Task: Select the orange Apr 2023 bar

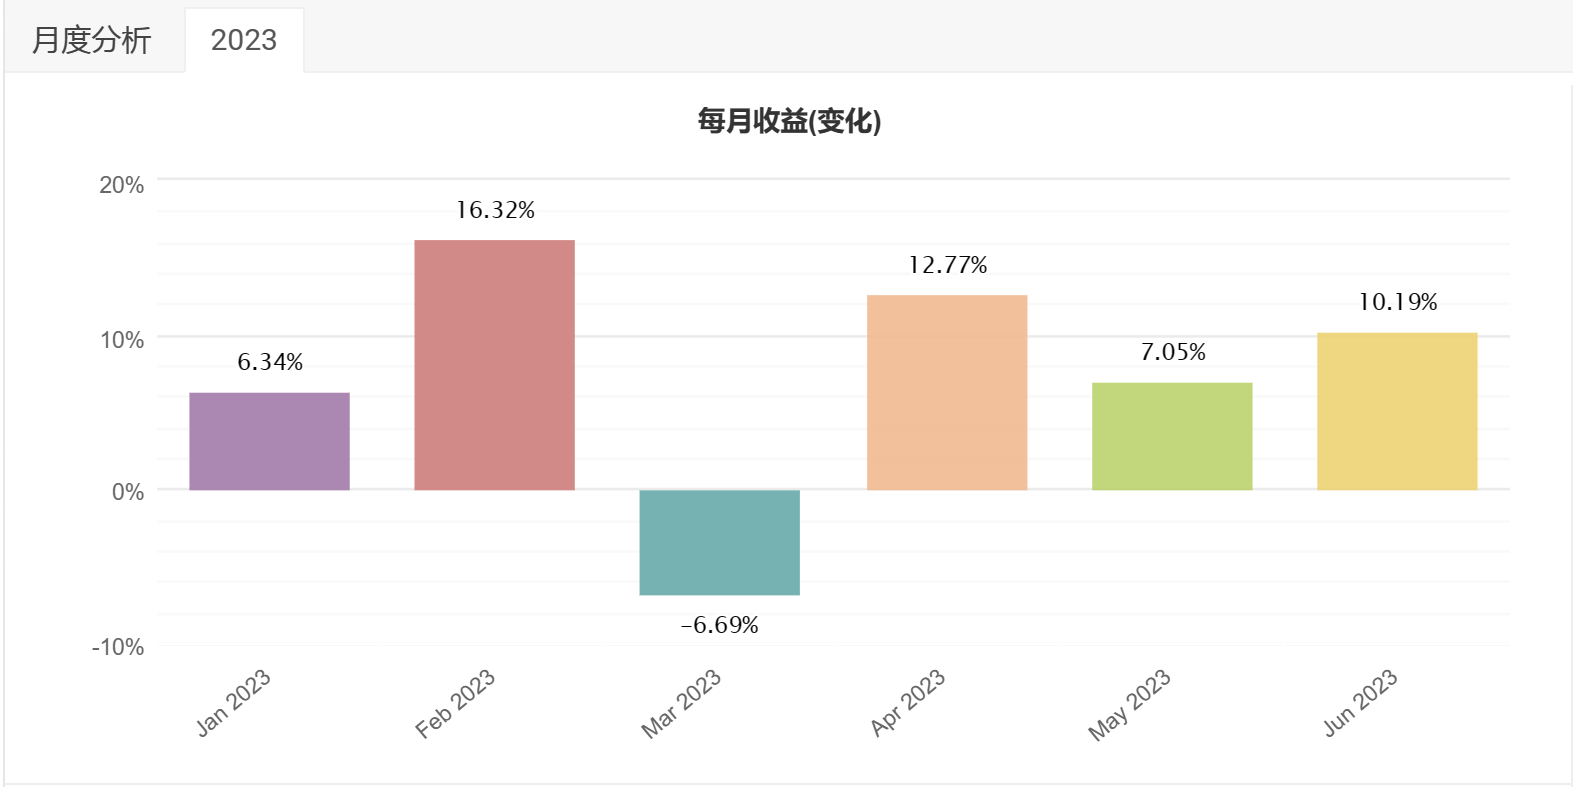Action: coord(946,392)
